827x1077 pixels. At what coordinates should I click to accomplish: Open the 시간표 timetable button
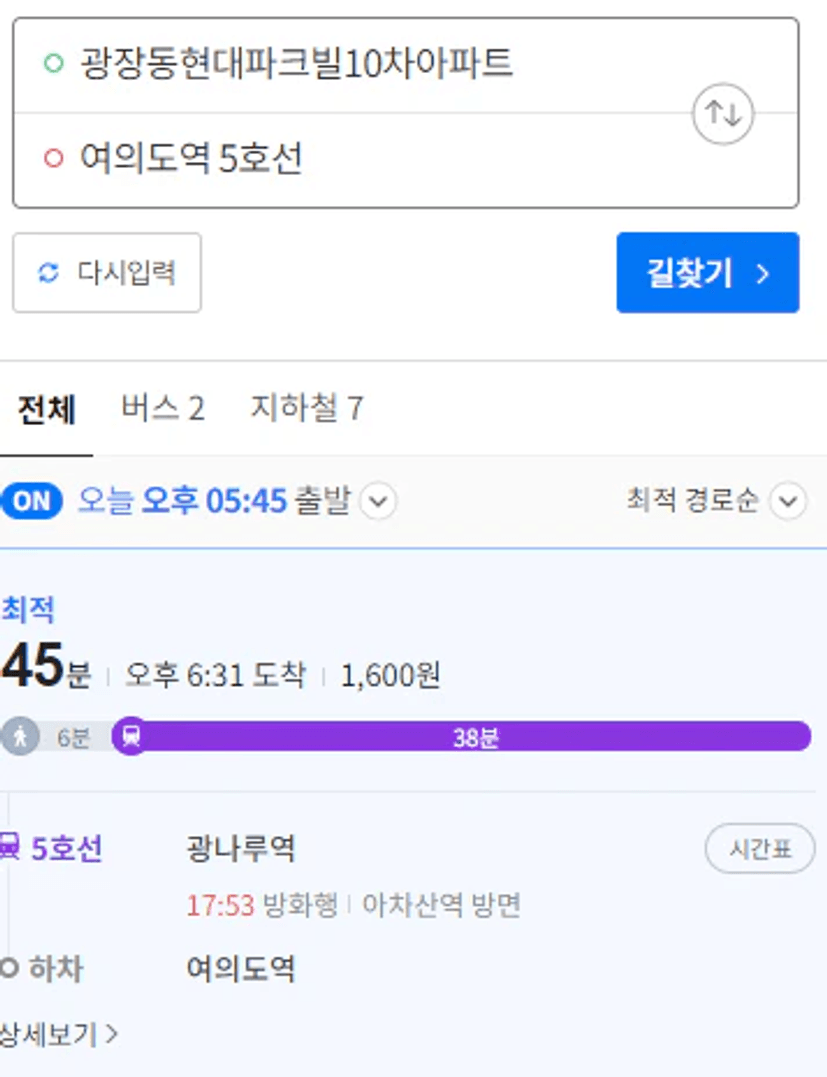[760, 850]
